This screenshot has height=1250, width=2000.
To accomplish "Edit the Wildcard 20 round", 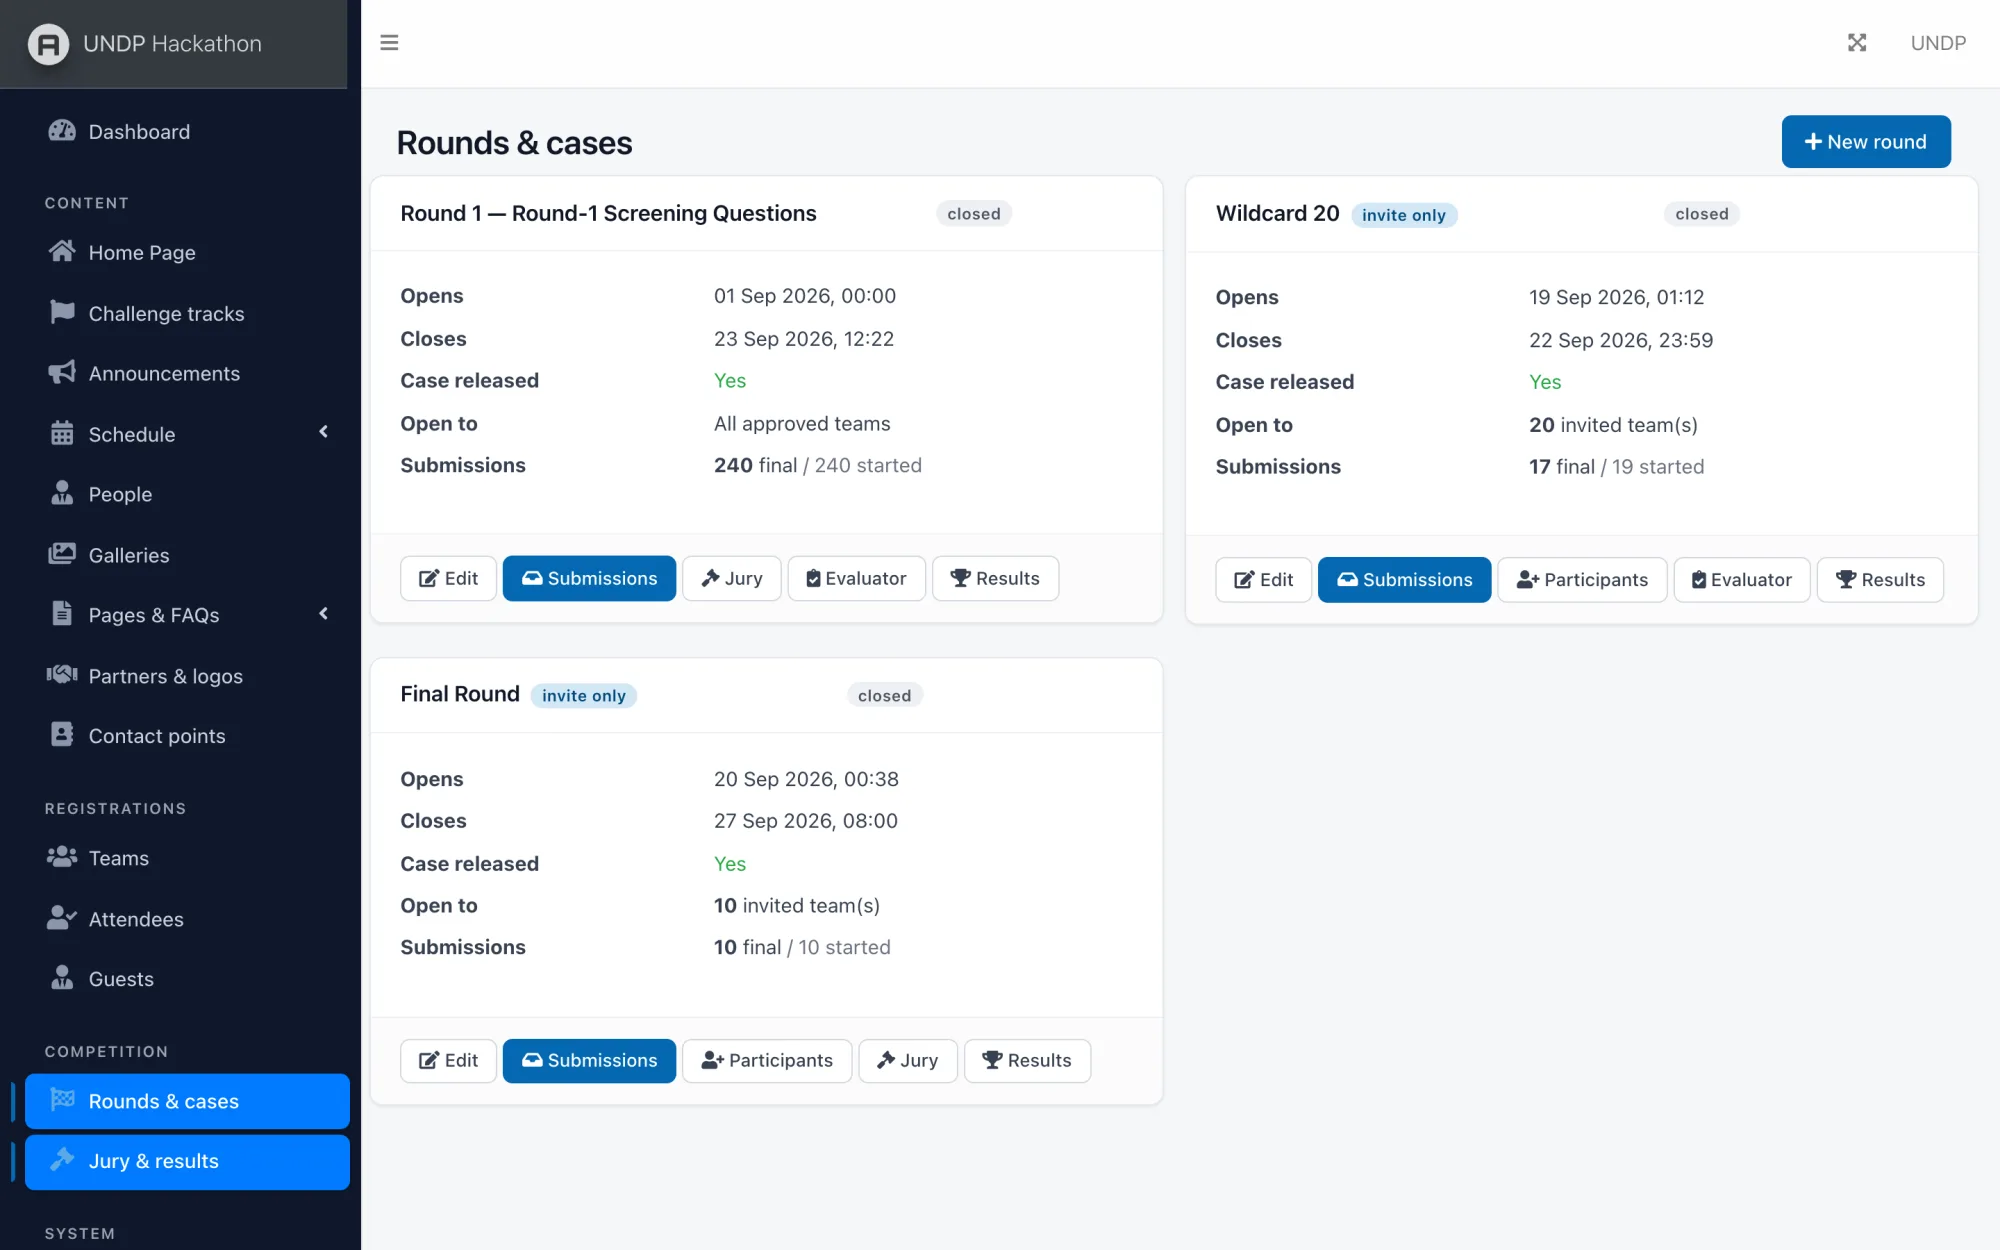I will pos(1263,580).
